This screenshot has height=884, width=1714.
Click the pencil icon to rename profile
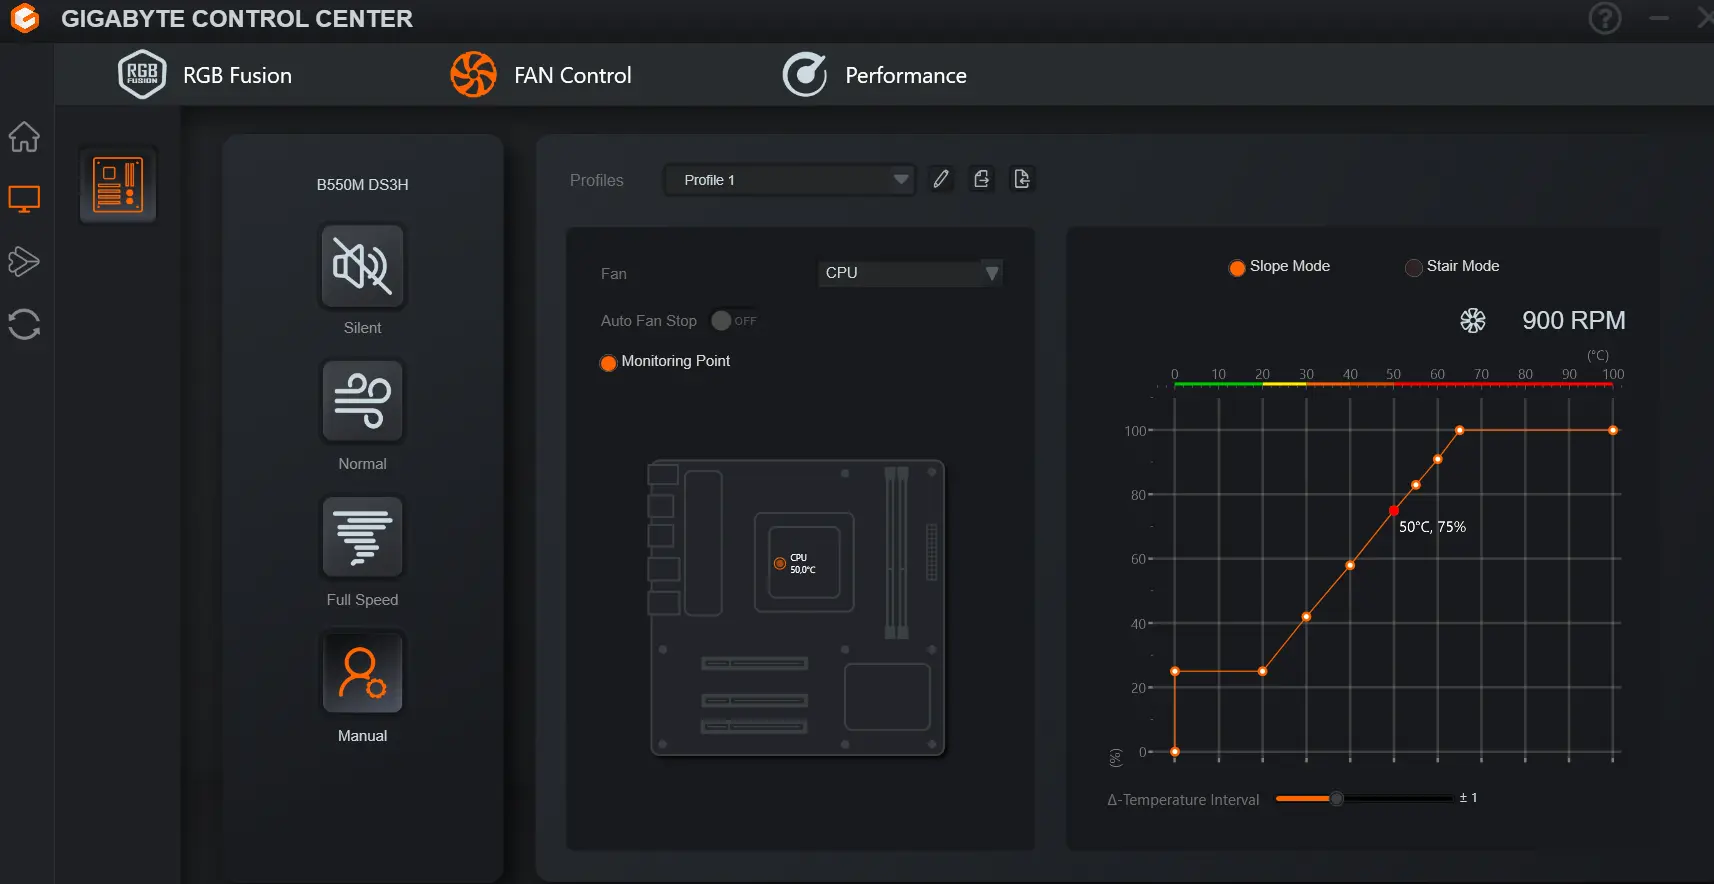point(941,179)
